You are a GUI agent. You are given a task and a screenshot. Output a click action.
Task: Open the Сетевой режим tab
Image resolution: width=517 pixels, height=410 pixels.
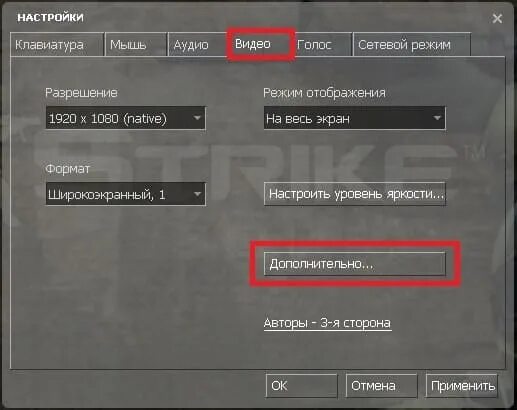click(x=412, y=45)
